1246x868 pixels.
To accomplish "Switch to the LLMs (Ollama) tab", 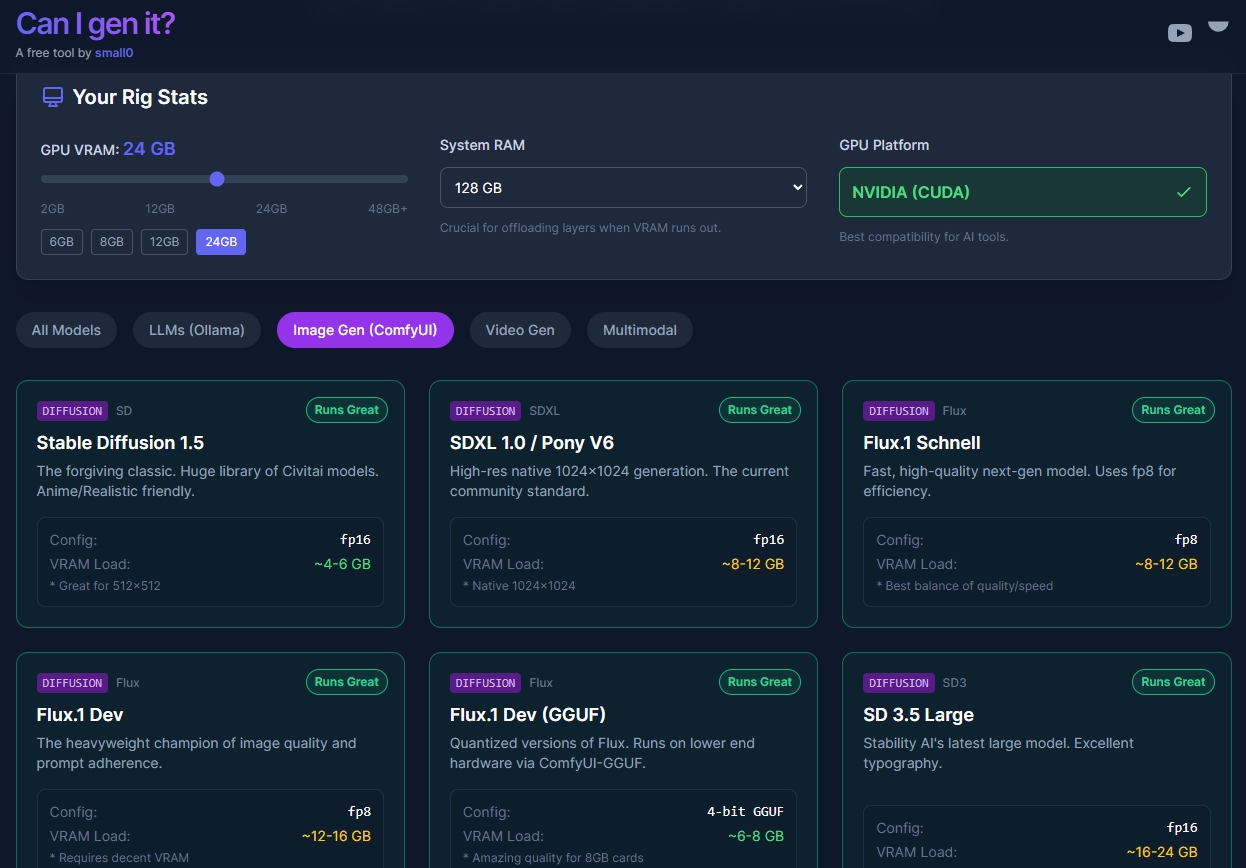I will (197, 330).
